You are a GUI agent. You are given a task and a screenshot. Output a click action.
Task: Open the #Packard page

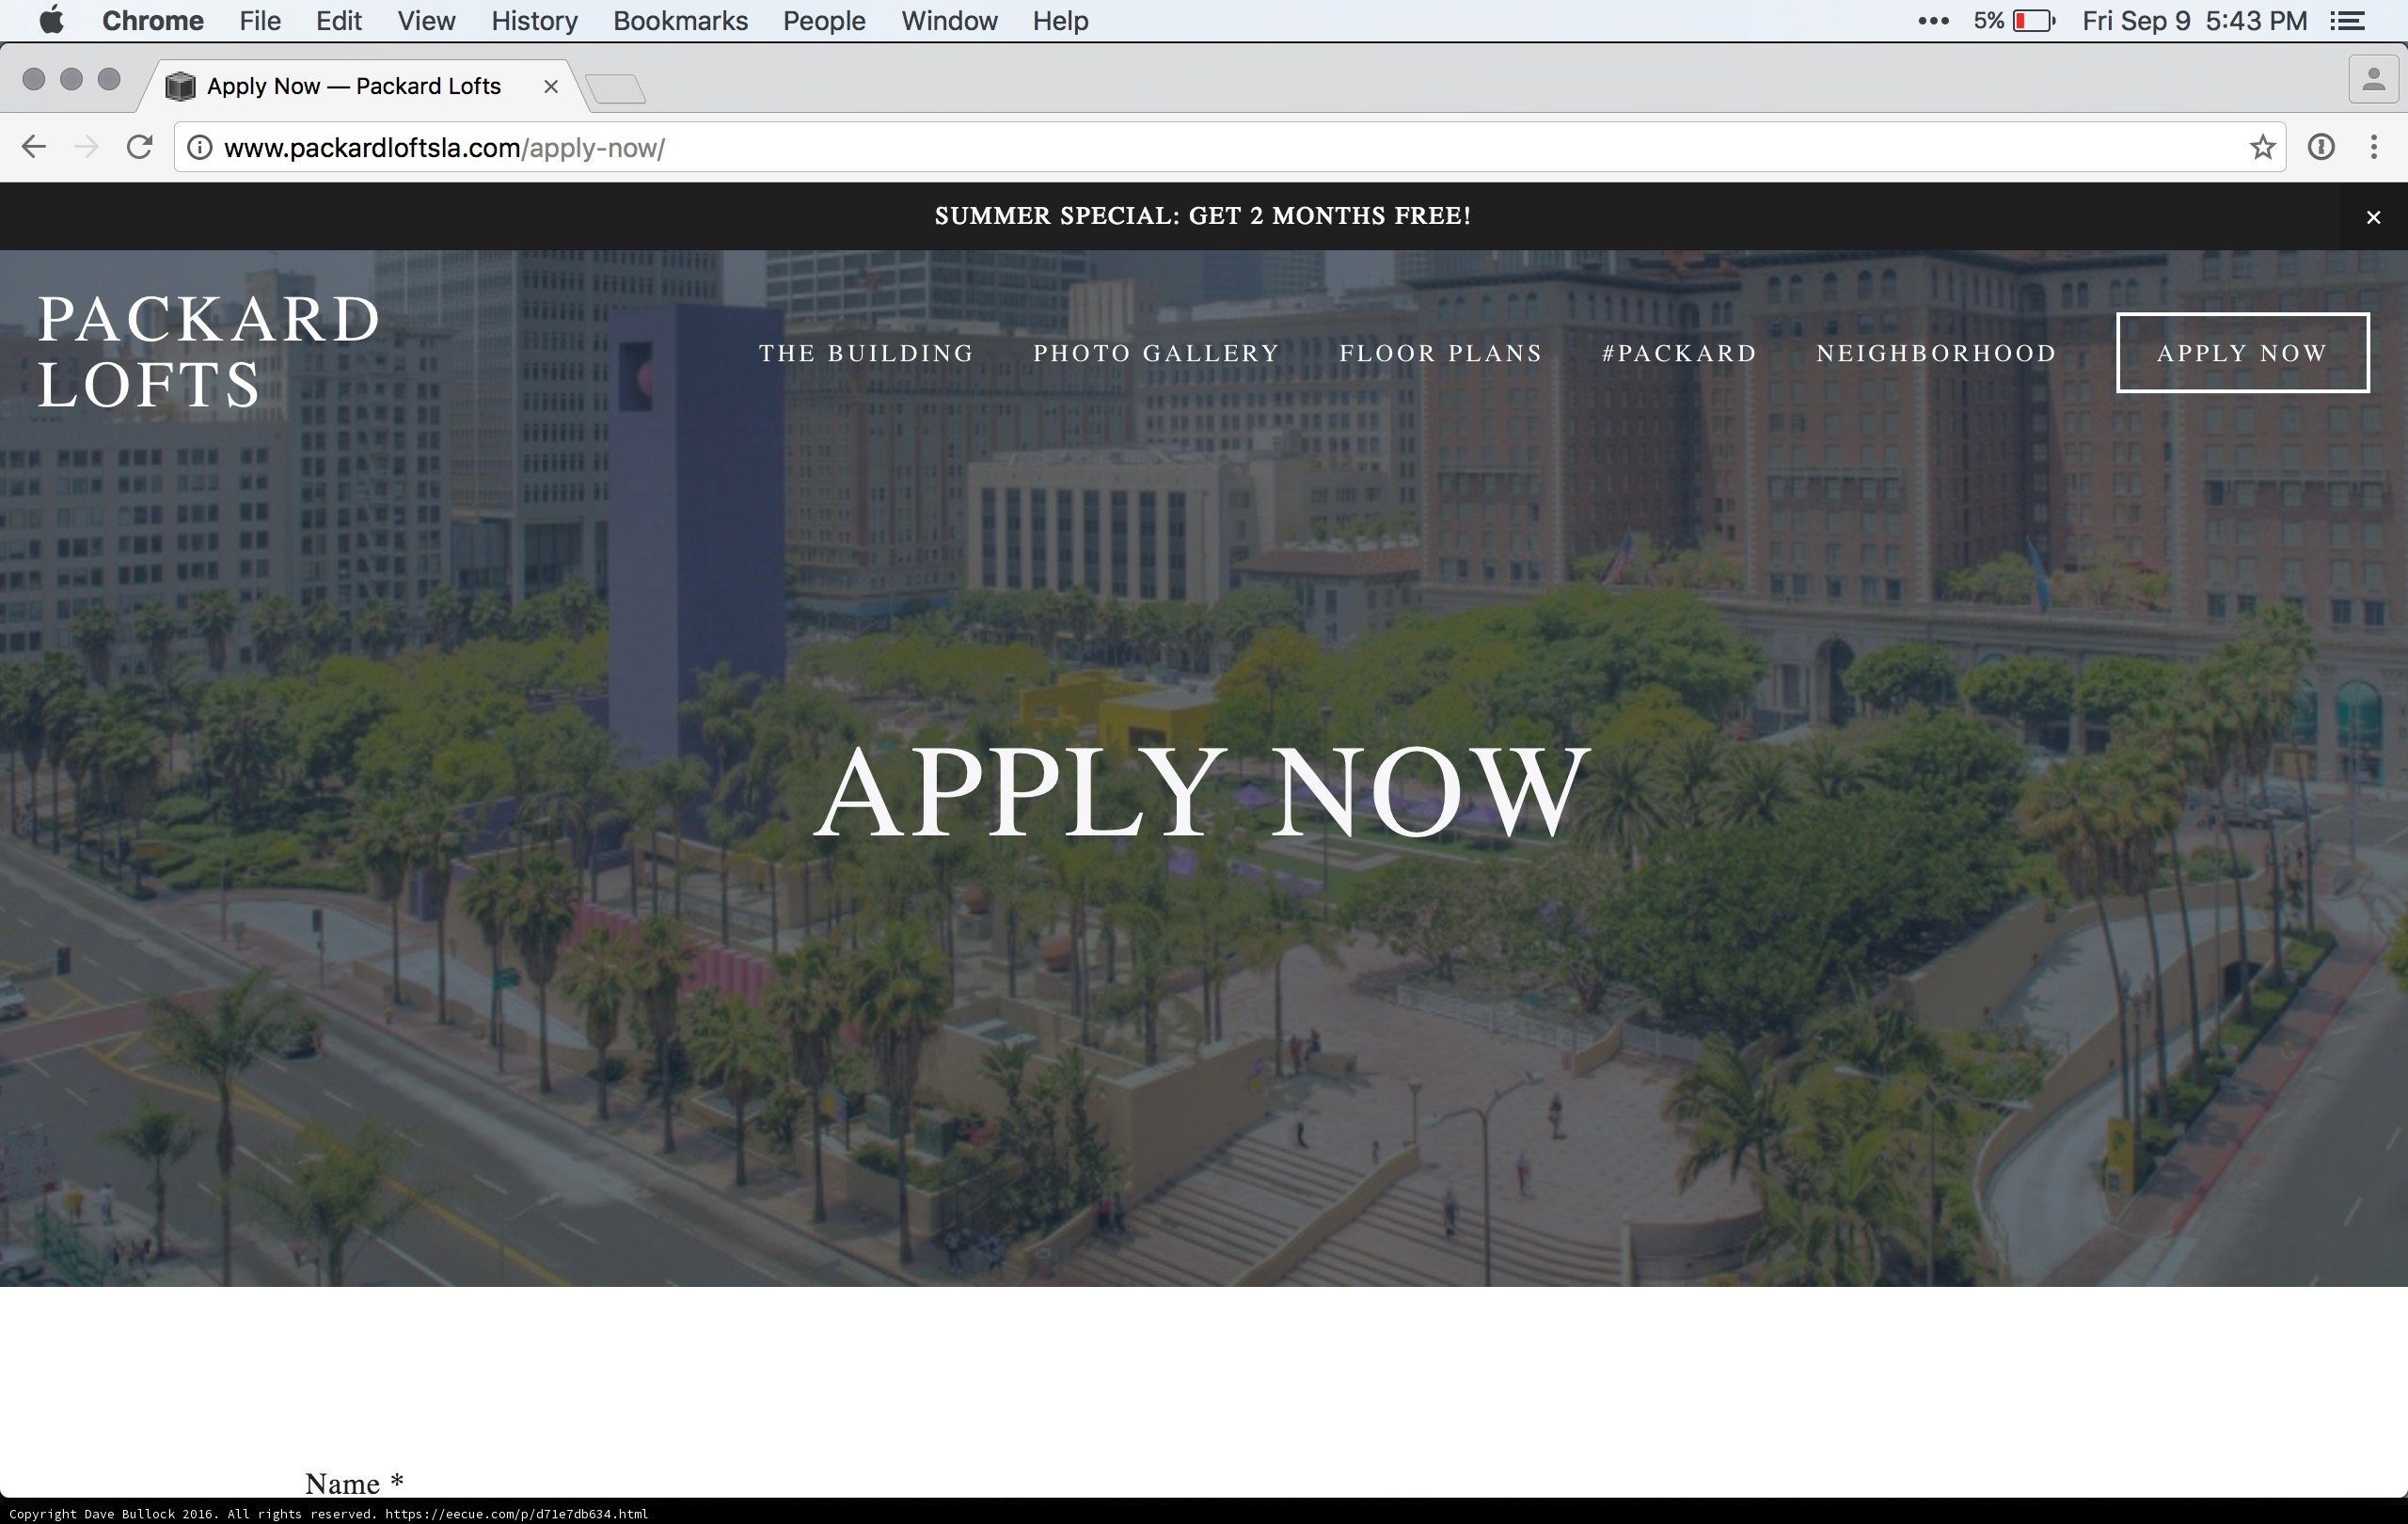point(1679,353)
